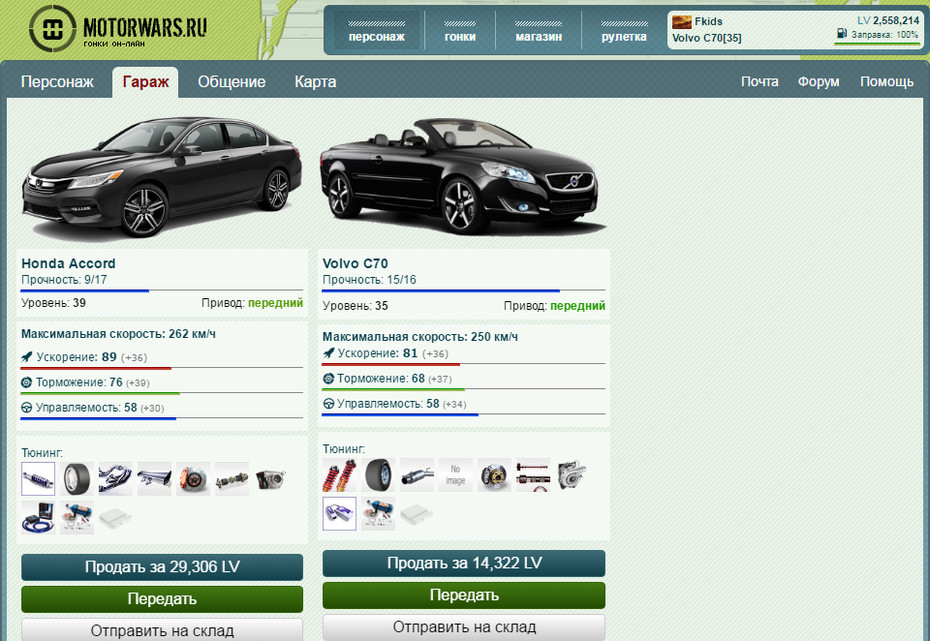Click Передать under the Volvo C70

[x=464, y=595]
